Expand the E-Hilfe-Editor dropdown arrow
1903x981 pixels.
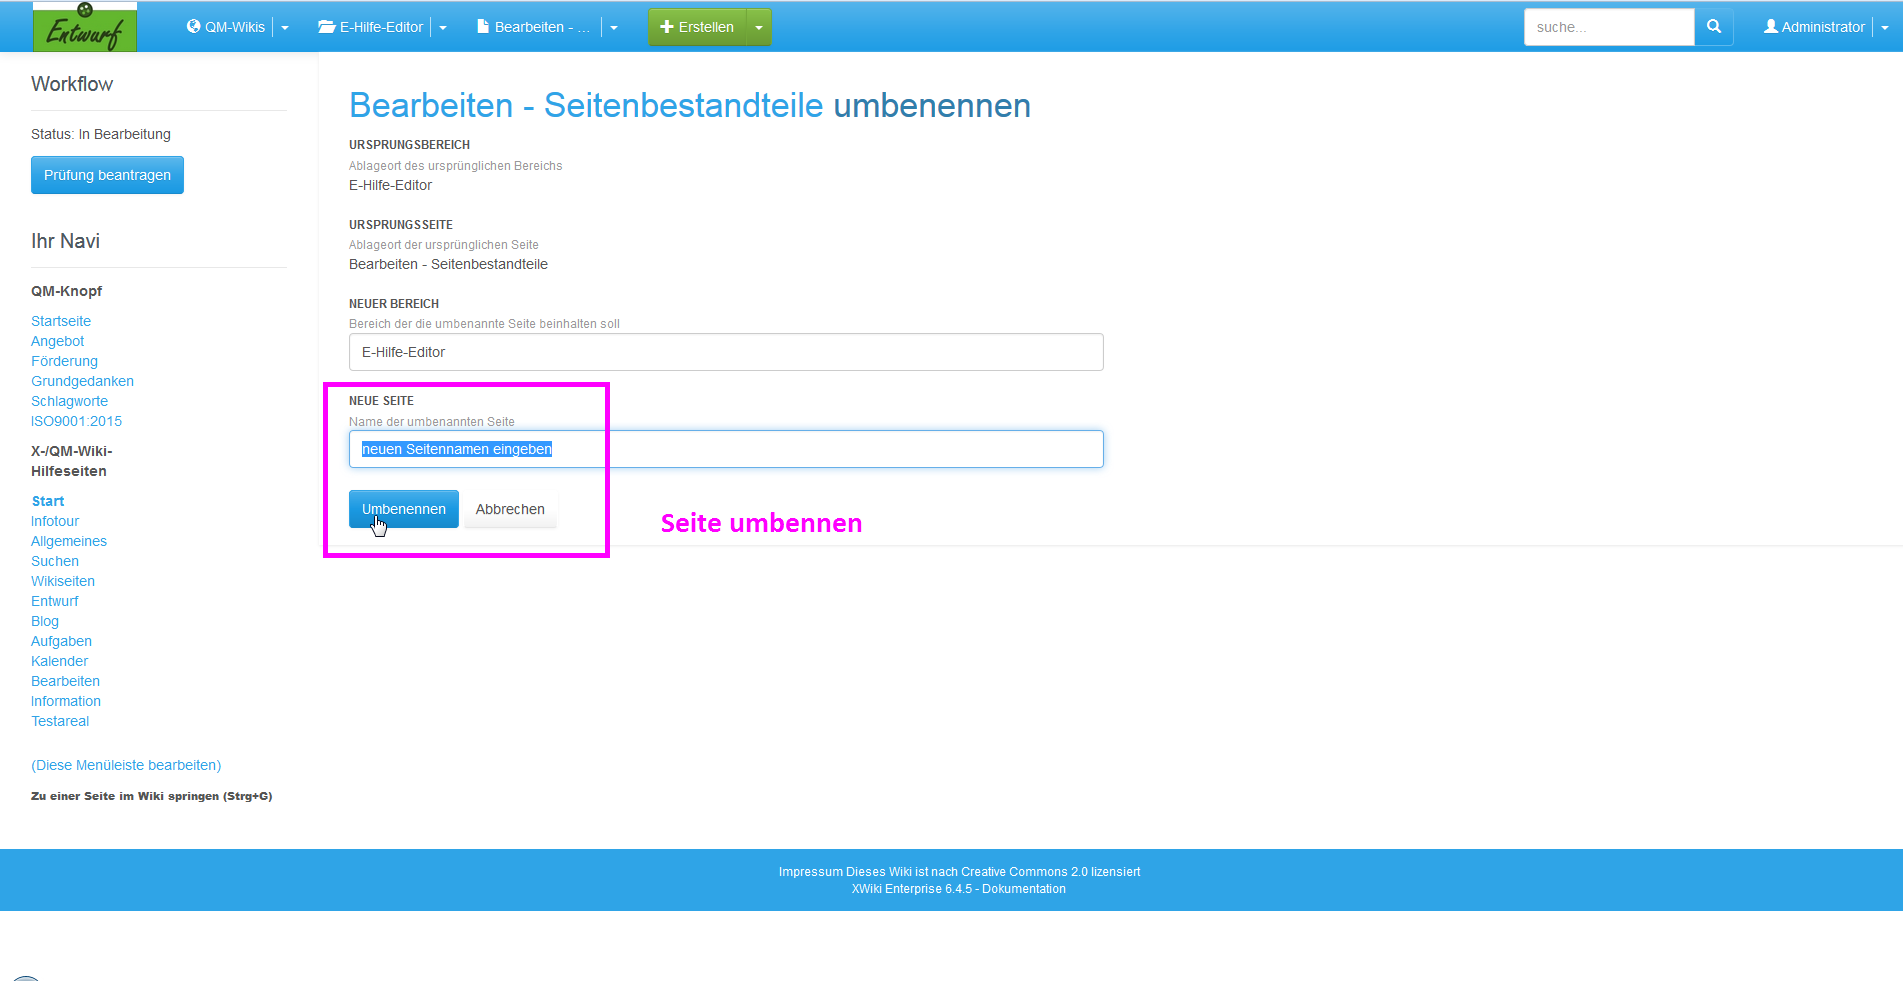click(x=443, y=28)
